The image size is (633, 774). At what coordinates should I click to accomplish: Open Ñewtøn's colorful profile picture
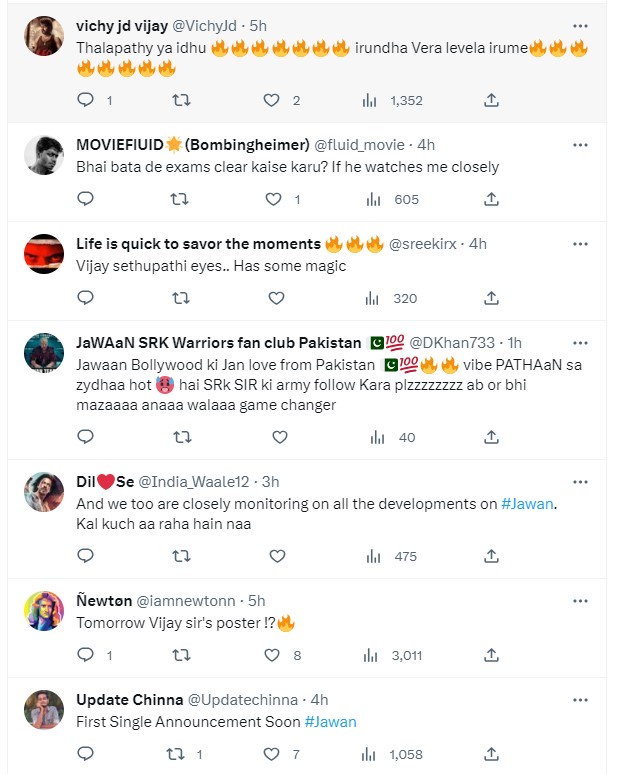click(44, 611)
